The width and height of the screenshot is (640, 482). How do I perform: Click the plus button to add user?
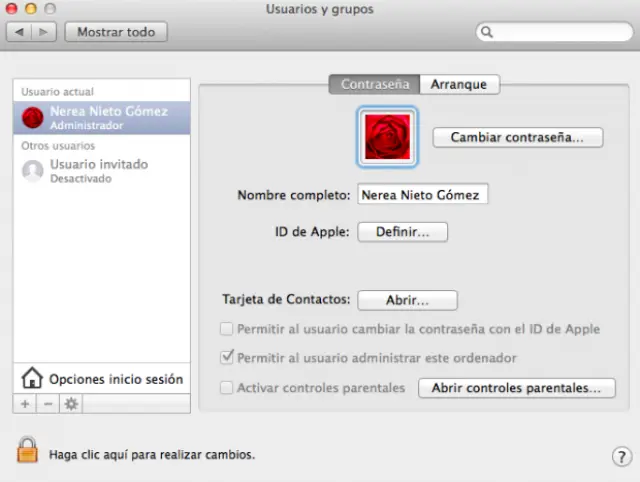26,403
